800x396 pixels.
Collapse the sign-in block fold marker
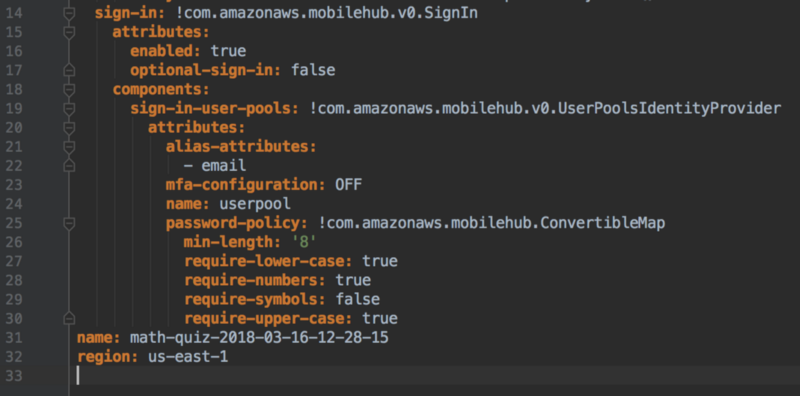click(69, 14)
